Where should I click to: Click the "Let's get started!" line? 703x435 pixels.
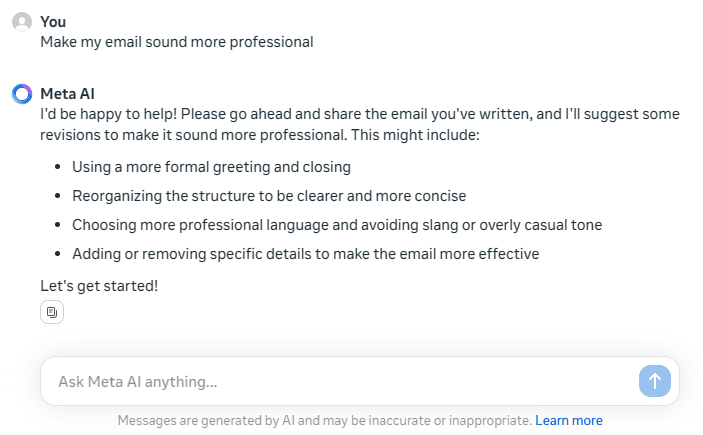[x=99, y=286]
